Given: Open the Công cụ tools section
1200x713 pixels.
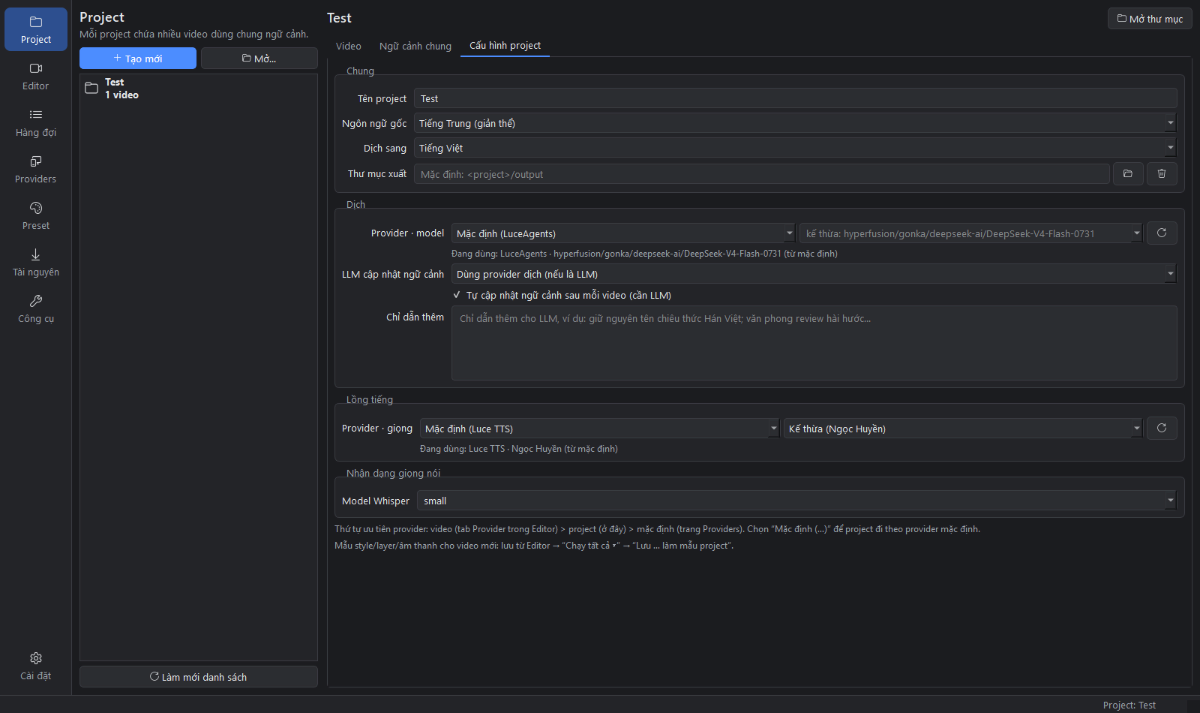Looking at the screenshot, I should 35,308.
